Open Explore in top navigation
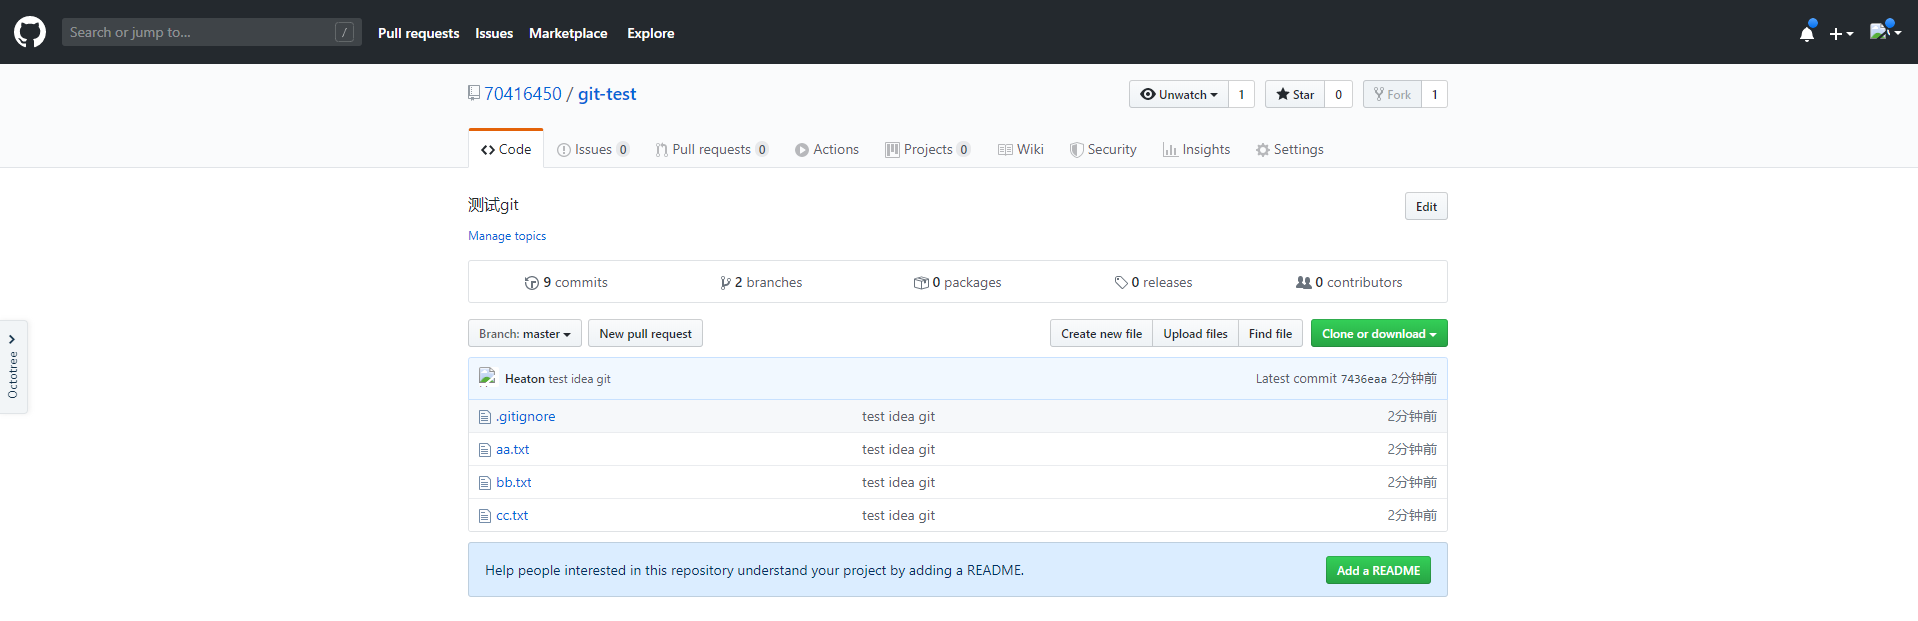Screen dimensions: 1918x621 point(651,33)
